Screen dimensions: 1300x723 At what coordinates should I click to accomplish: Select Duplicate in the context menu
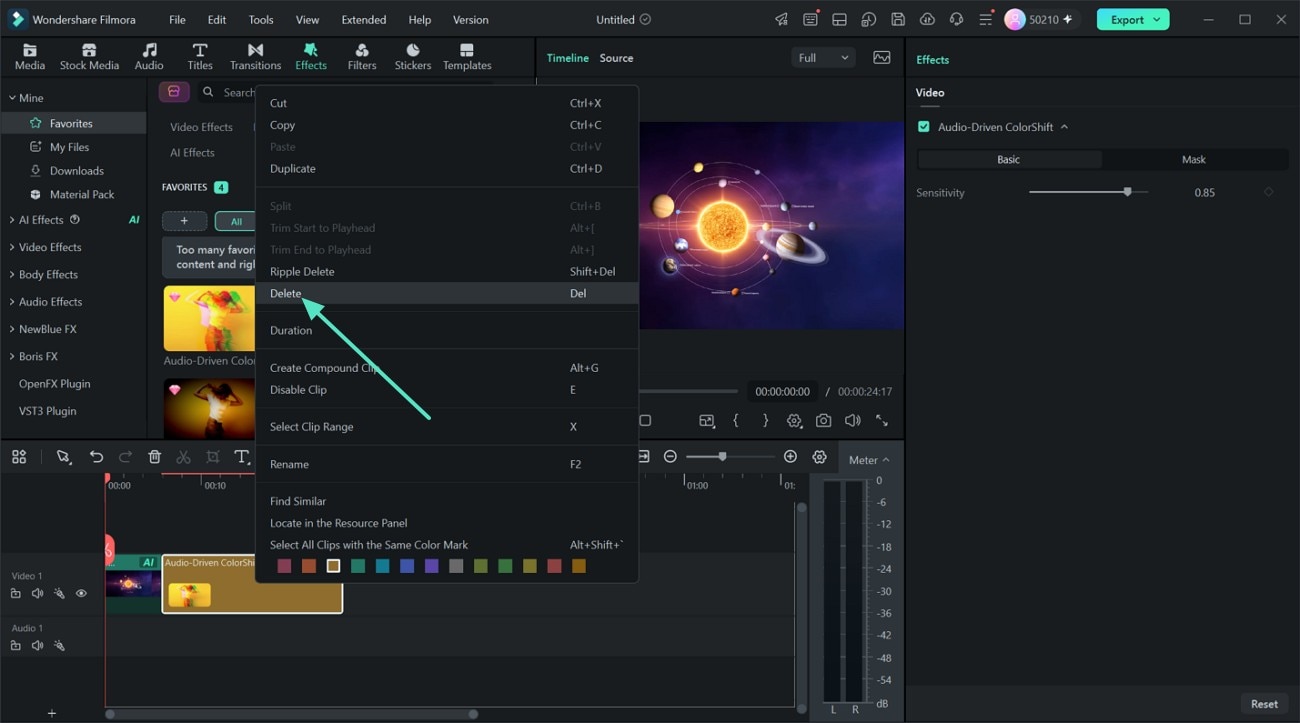[446, 168]
